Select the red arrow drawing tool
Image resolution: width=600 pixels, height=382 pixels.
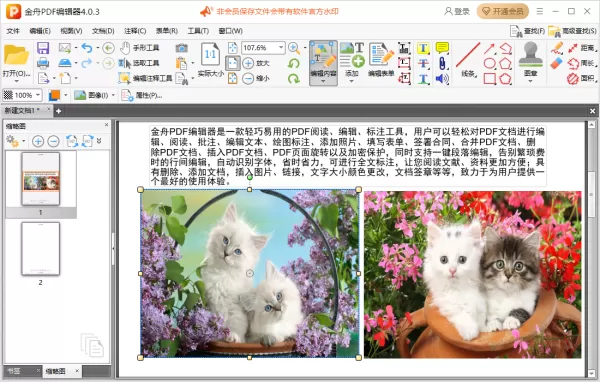tap(489, 48)
